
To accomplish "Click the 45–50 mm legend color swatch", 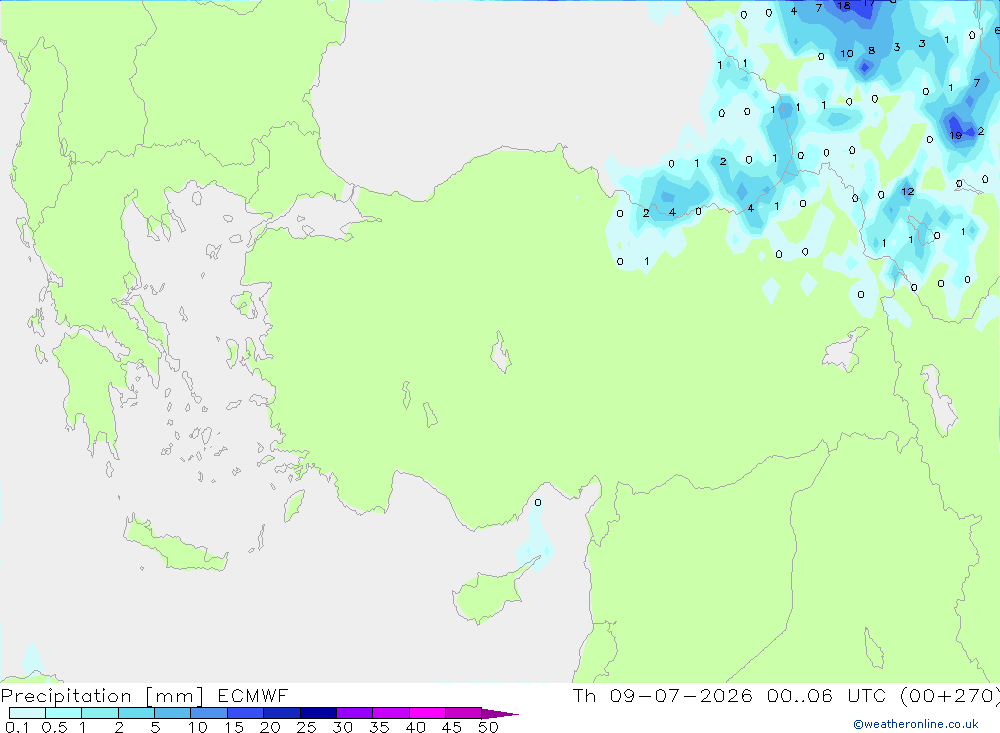I will pyautogui.click(x=463, y=713).
